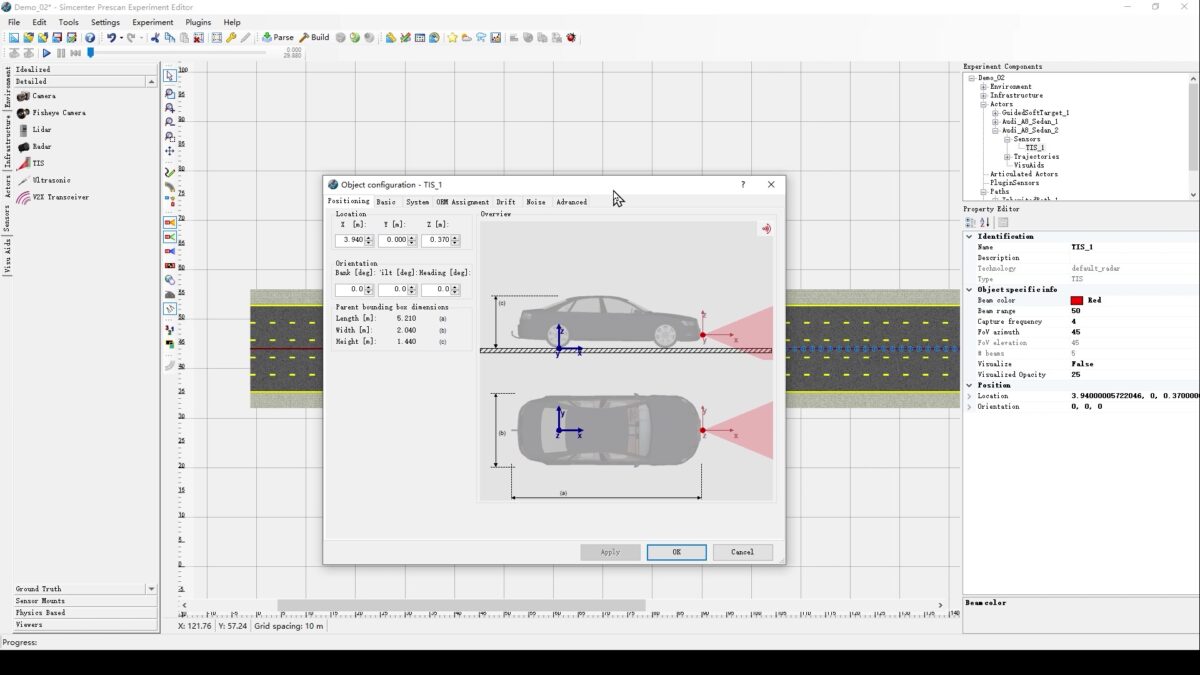The height and width of the screenshot is (675, 1200).
Task: Click the Build toolbar button
Action: click(314, 38)
